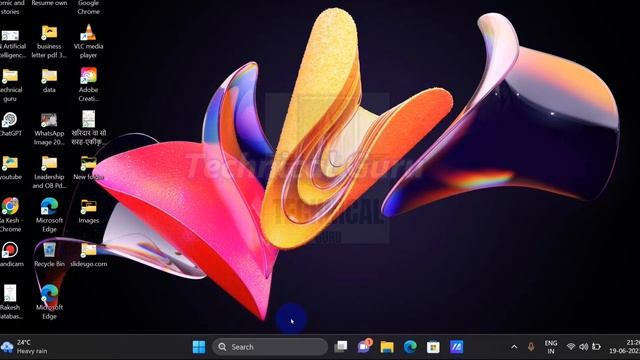Open the Artificial Intelligence file
Screen dimensions: 640x360
(11, 44)
